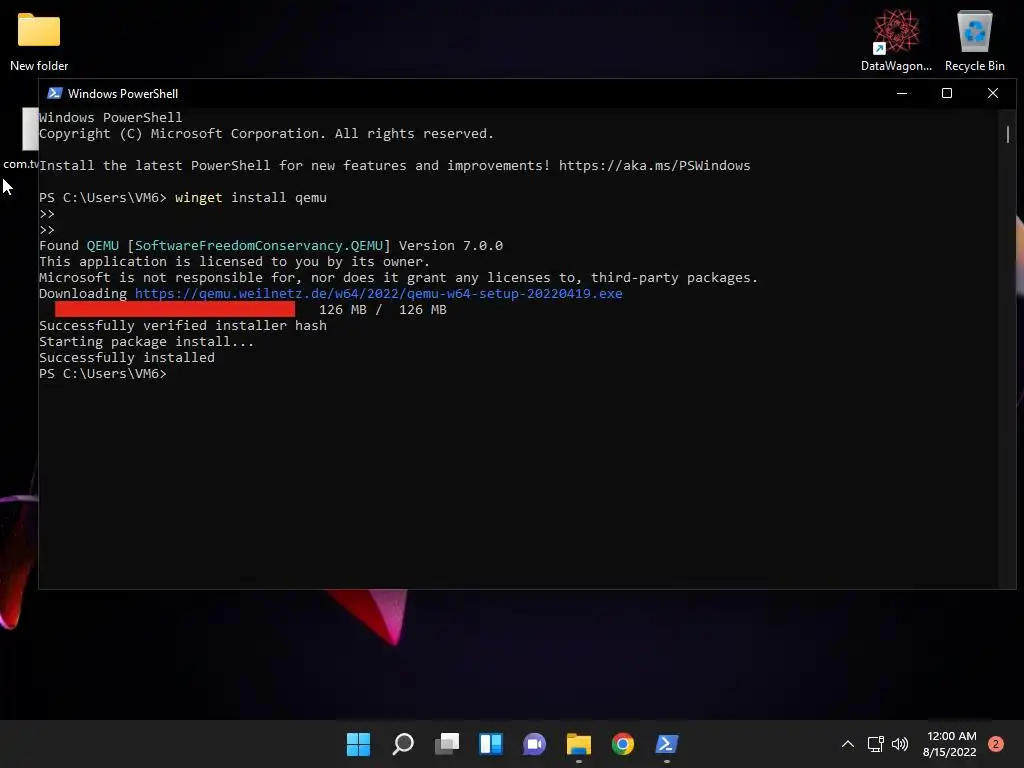Launch Google Chrome from the taskbar
The image size is (1024, 768).
[622, 744]
